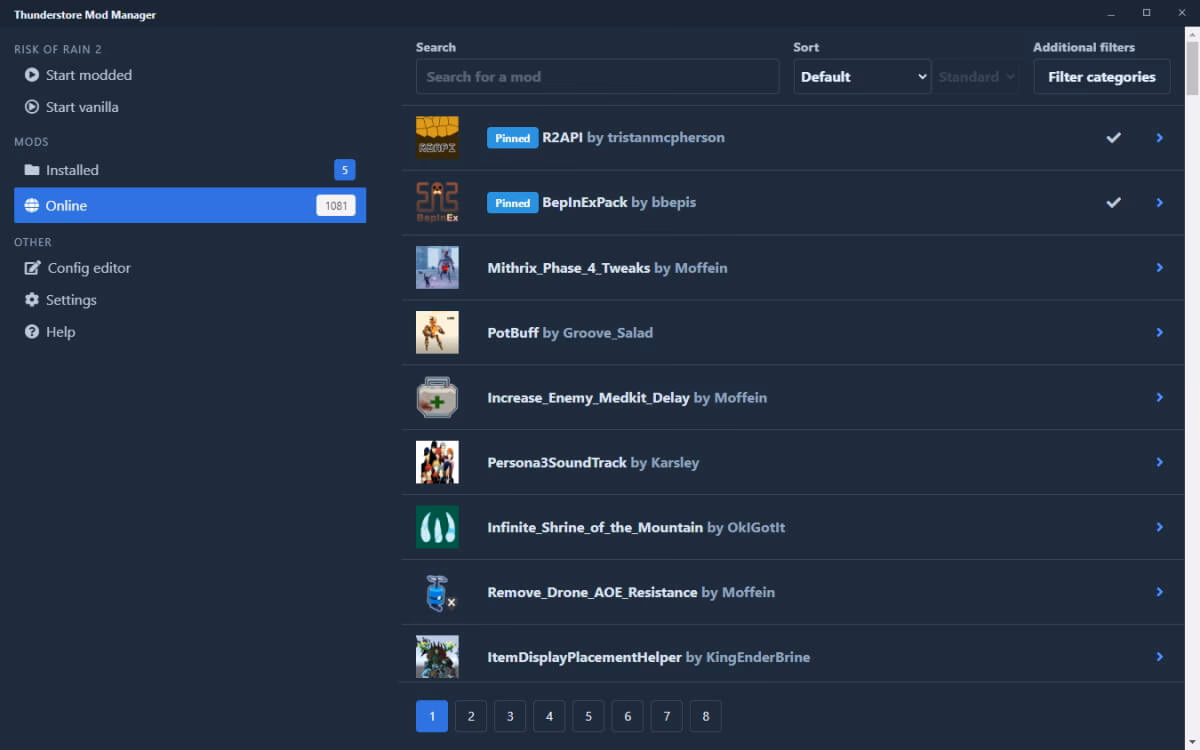Click the Config editor pencil icon

coord(32,268)
